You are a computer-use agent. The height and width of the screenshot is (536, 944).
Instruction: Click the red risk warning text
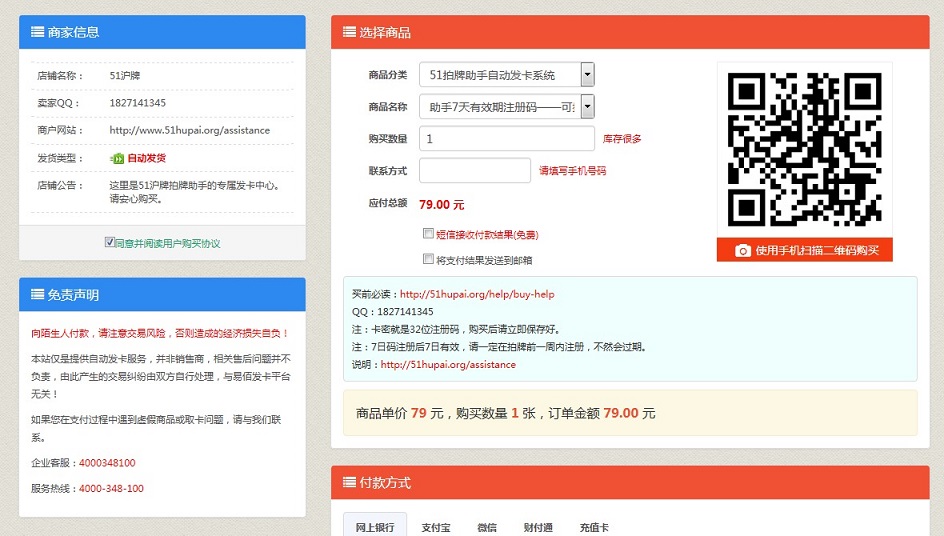(160, 333)
